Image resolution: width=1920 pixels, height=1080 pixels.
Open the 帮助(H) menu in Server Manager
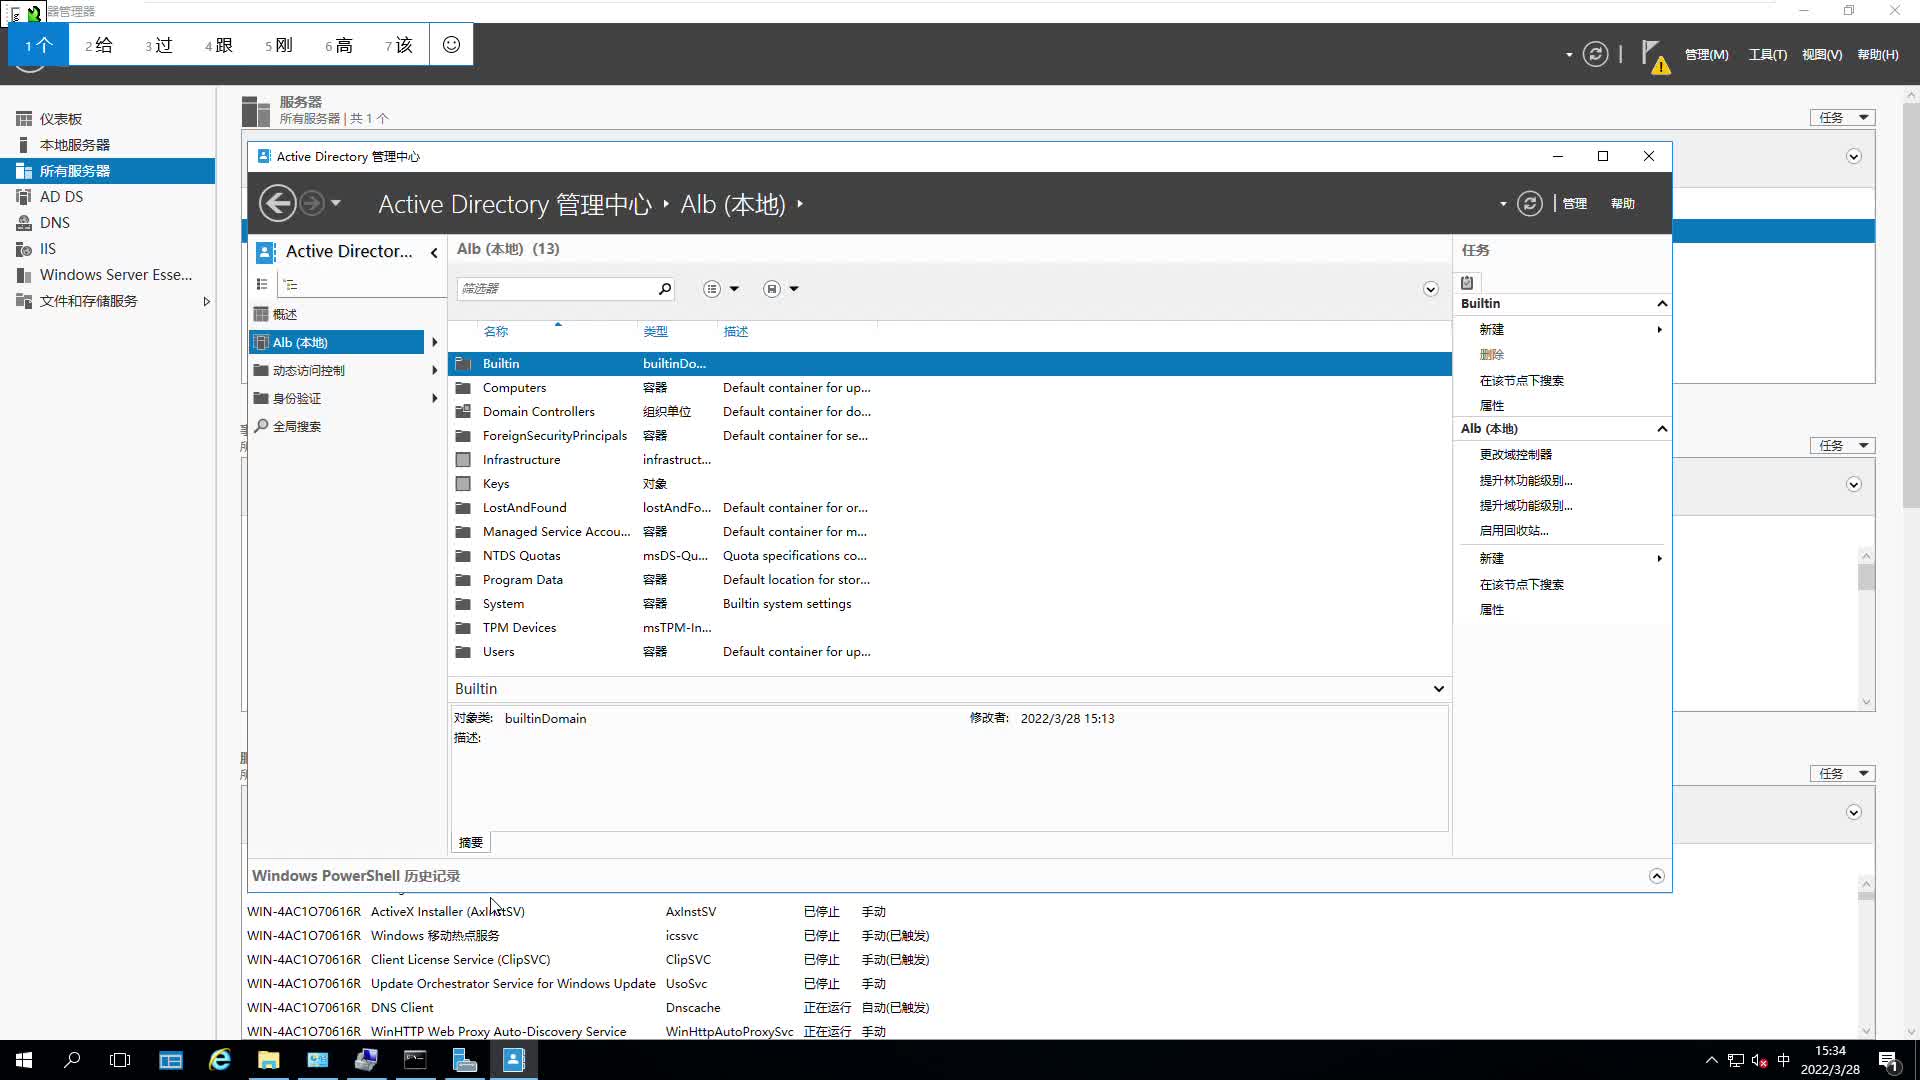[1877, 55]
